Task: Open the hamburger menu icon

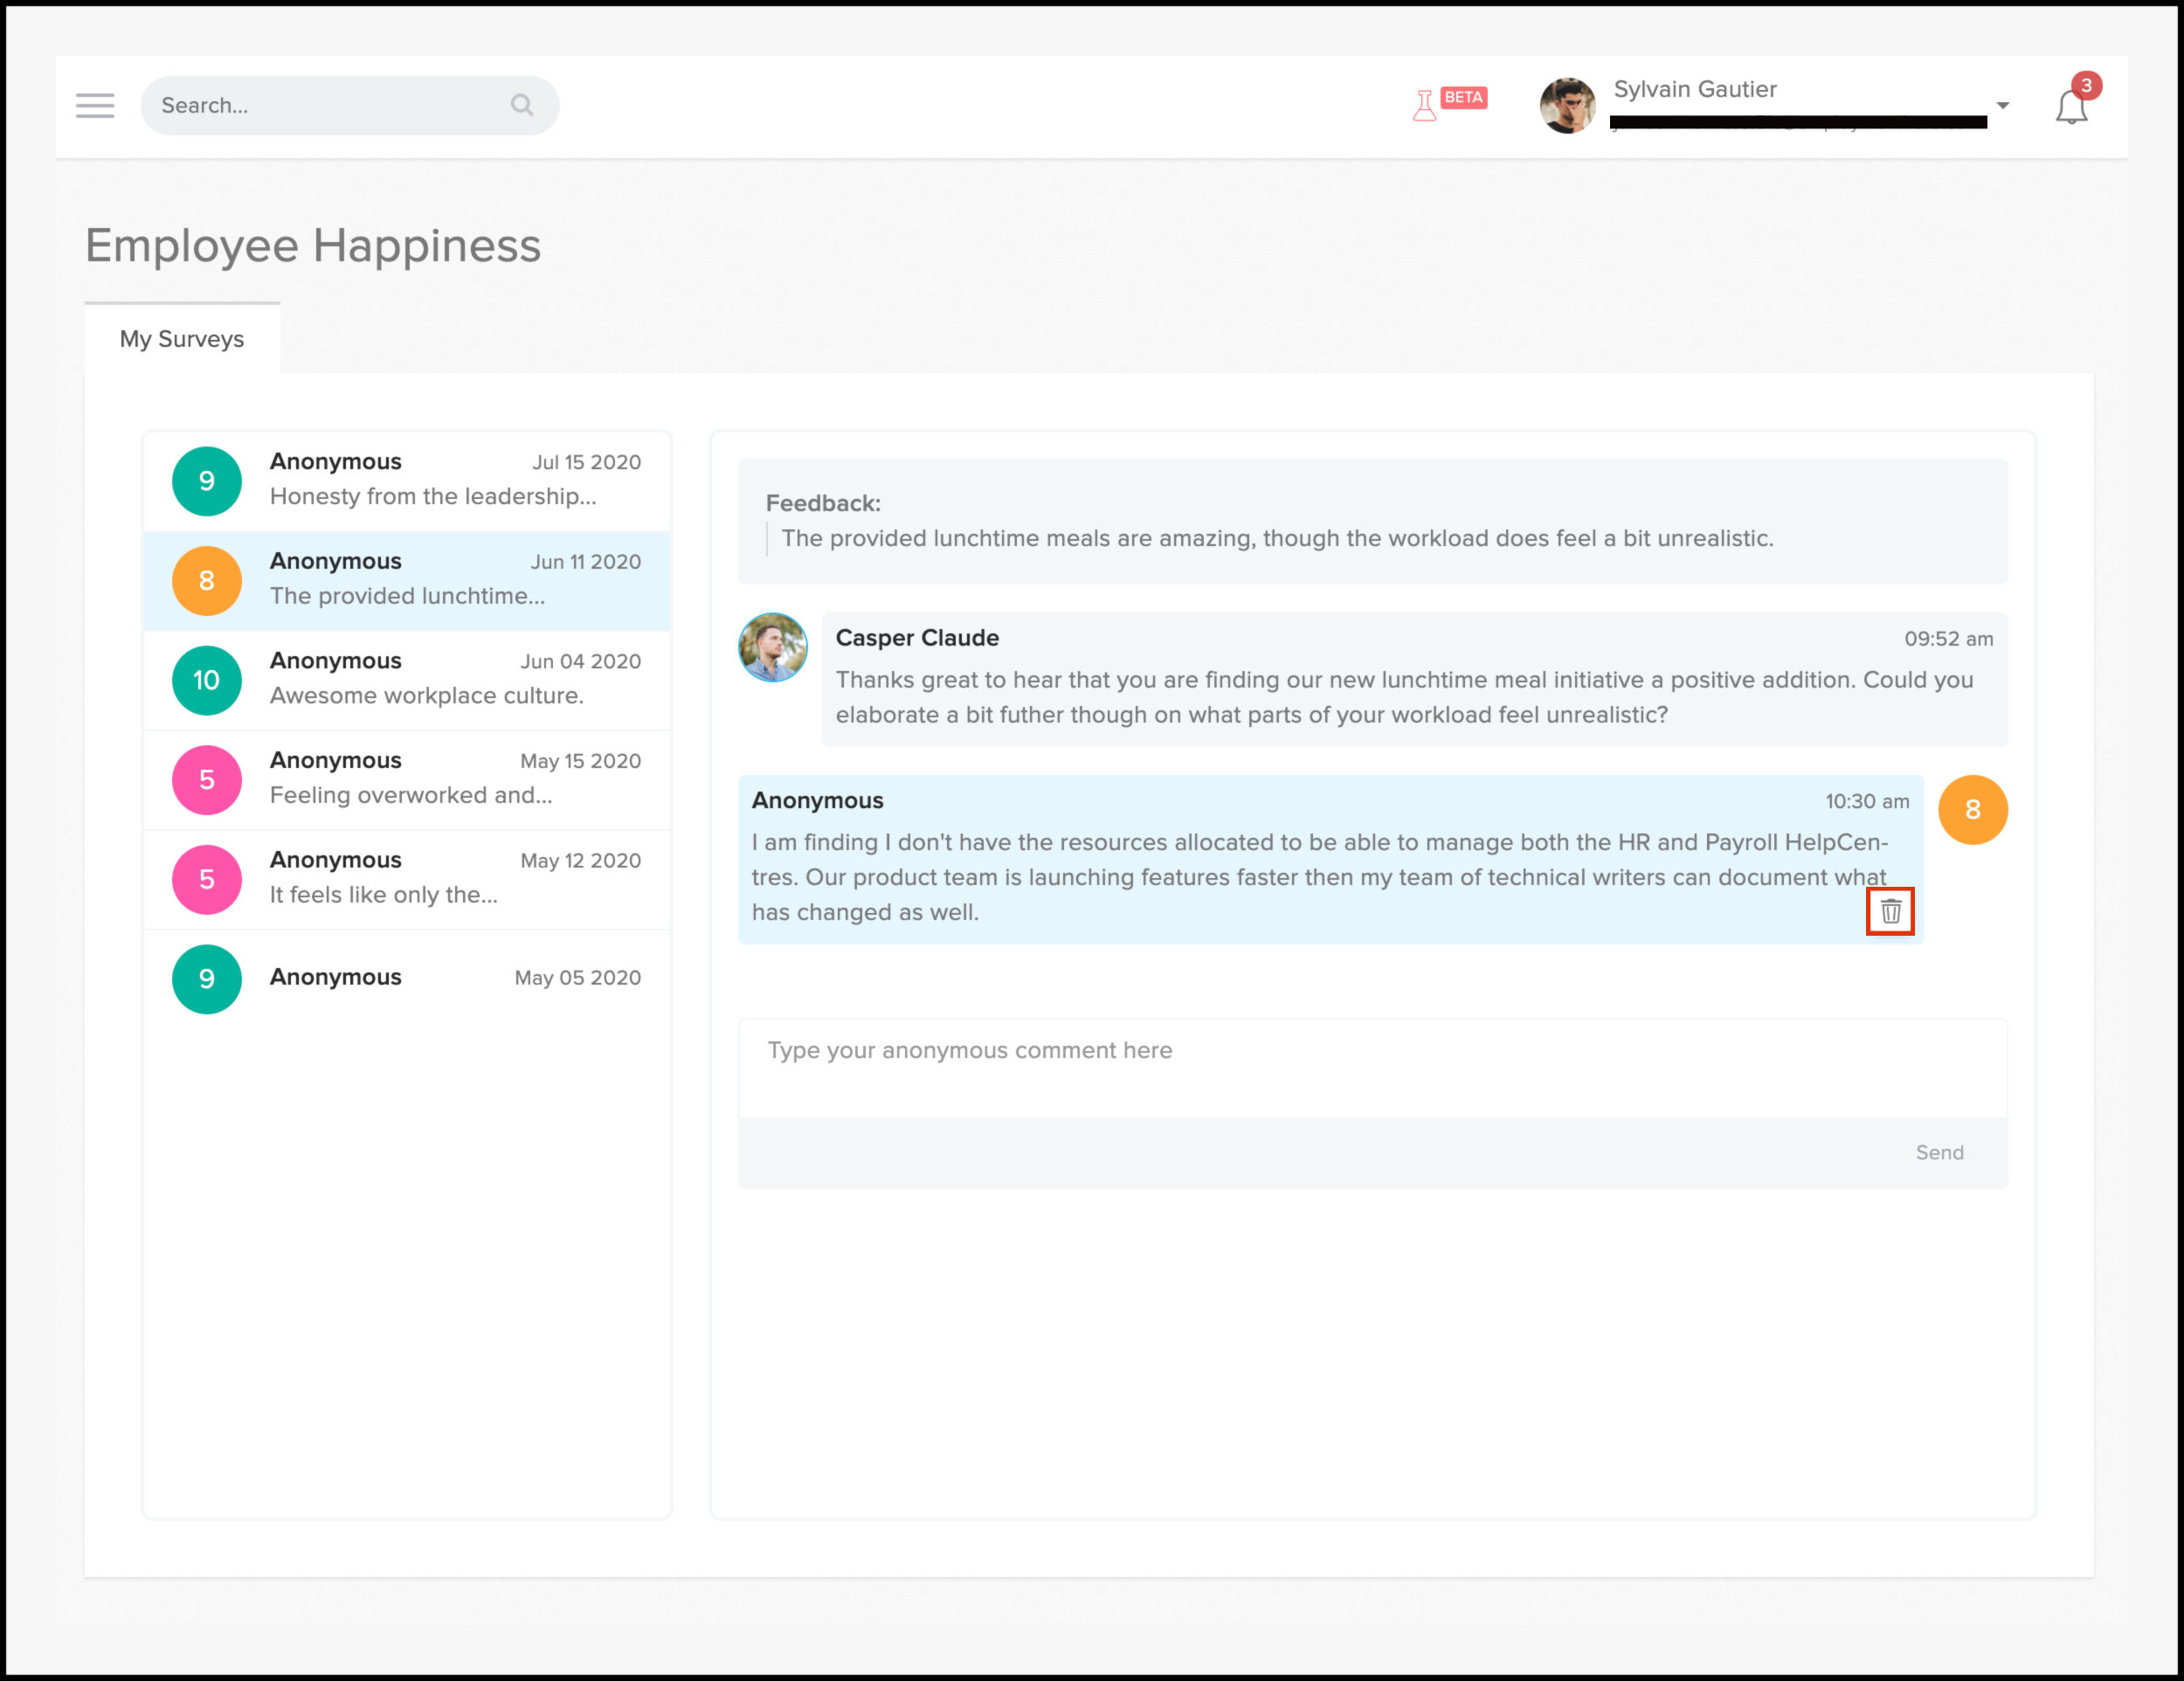Action: (95, 105)
